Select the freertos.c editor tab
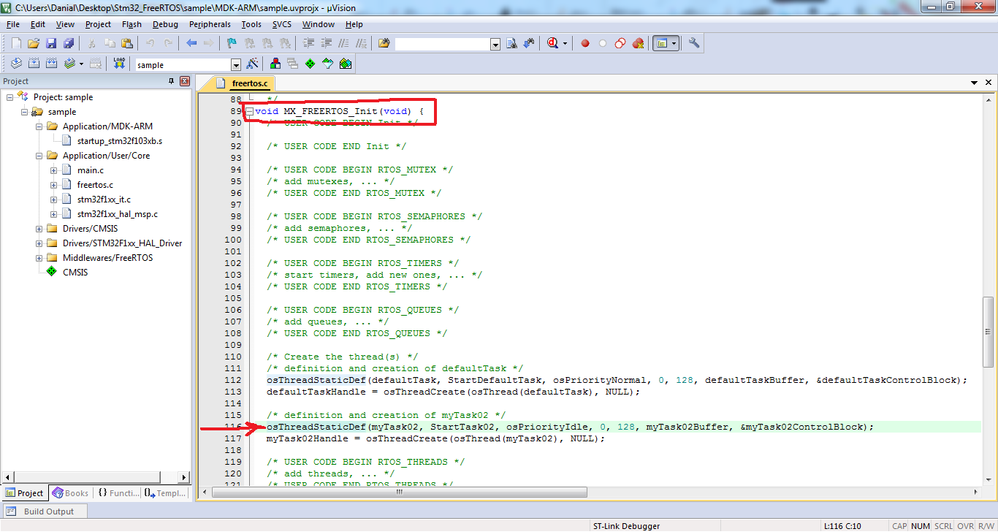 [x=243, y=83]
